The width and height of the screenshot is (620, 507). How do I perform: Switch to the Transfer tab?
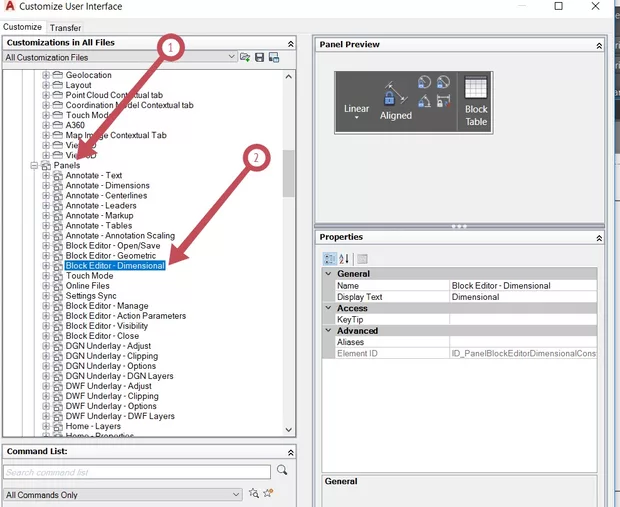(66, 28)
